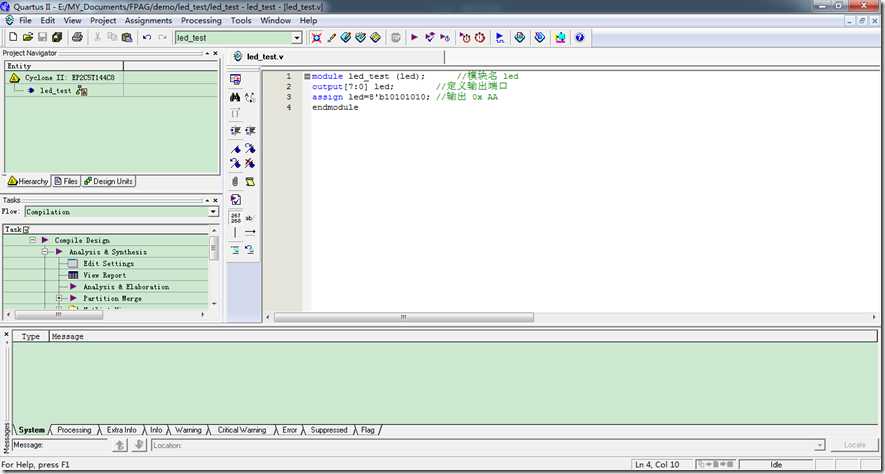
Task: Toggle line numbers 267/268 icon
Action: [x=235, y=218]
